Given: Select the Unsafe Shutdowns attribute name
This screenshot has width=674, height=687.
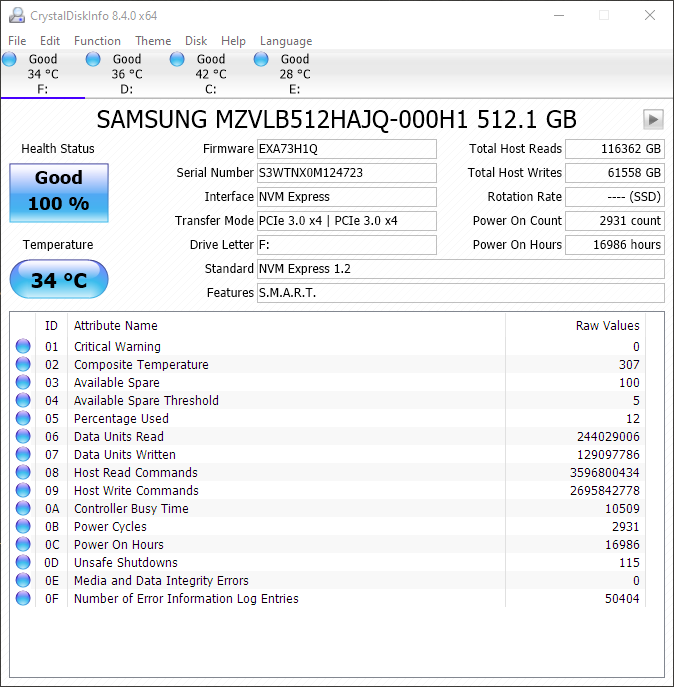Looking at the screenshot, I should (x=126, y=562).
